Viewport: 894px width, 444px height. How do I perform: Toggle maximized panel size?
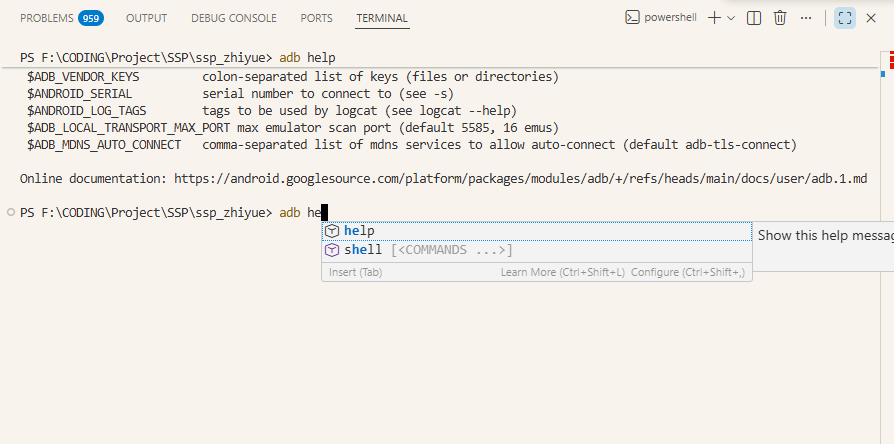(x=844, y=18)
